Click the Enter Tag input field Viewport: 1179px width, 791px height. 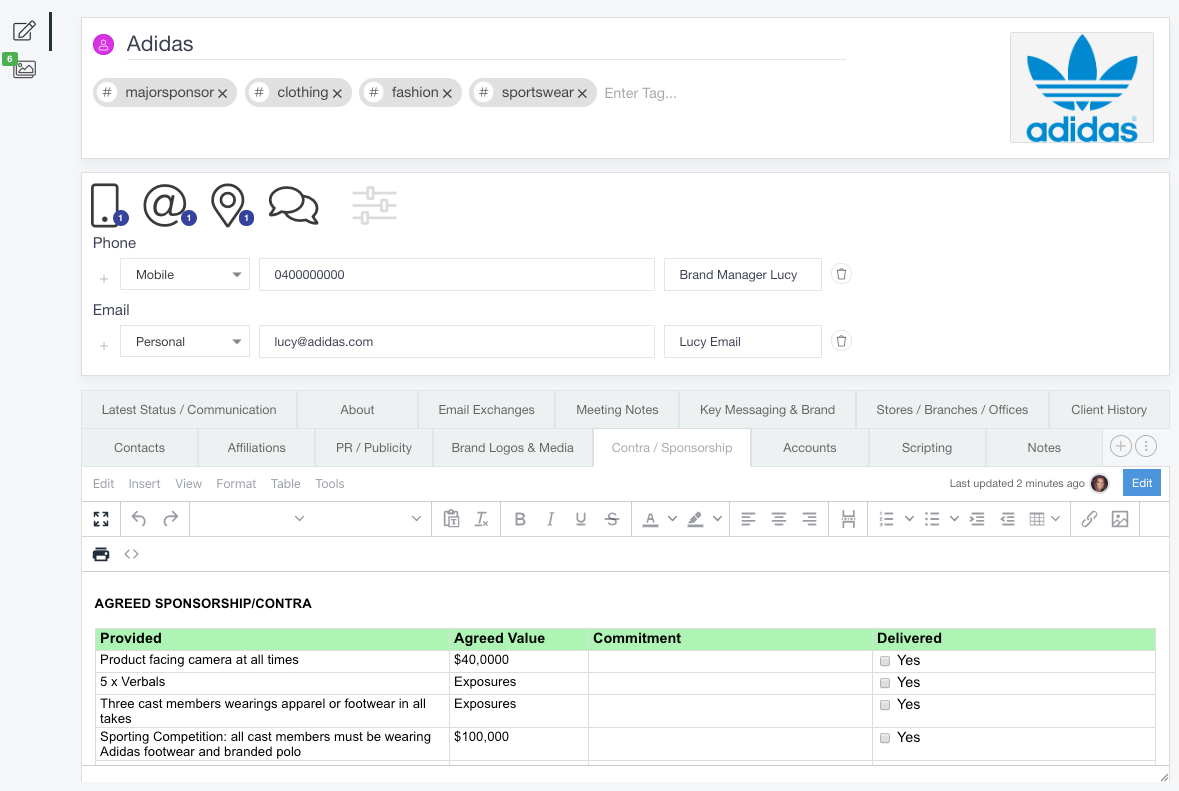pos(641,93)
